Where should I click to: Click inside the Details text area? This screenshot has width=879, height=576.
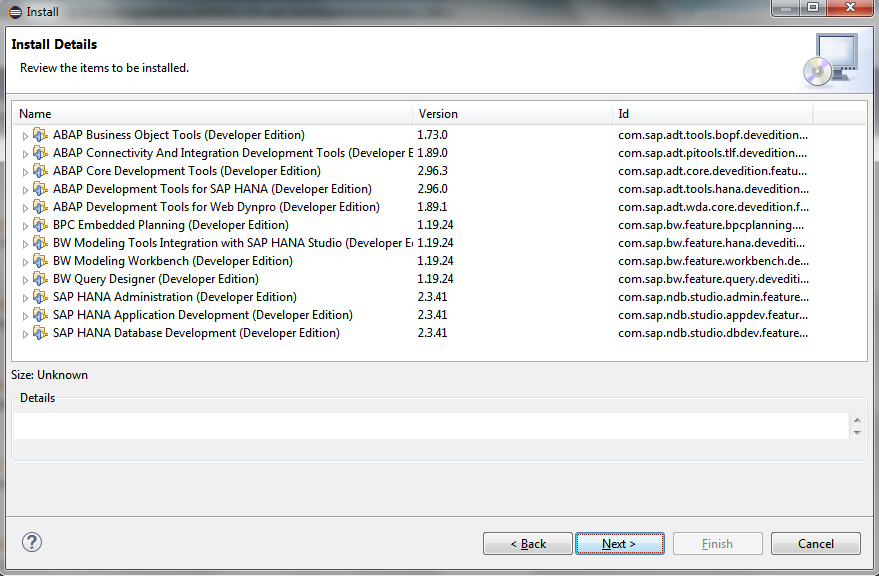tap(431, 426)
